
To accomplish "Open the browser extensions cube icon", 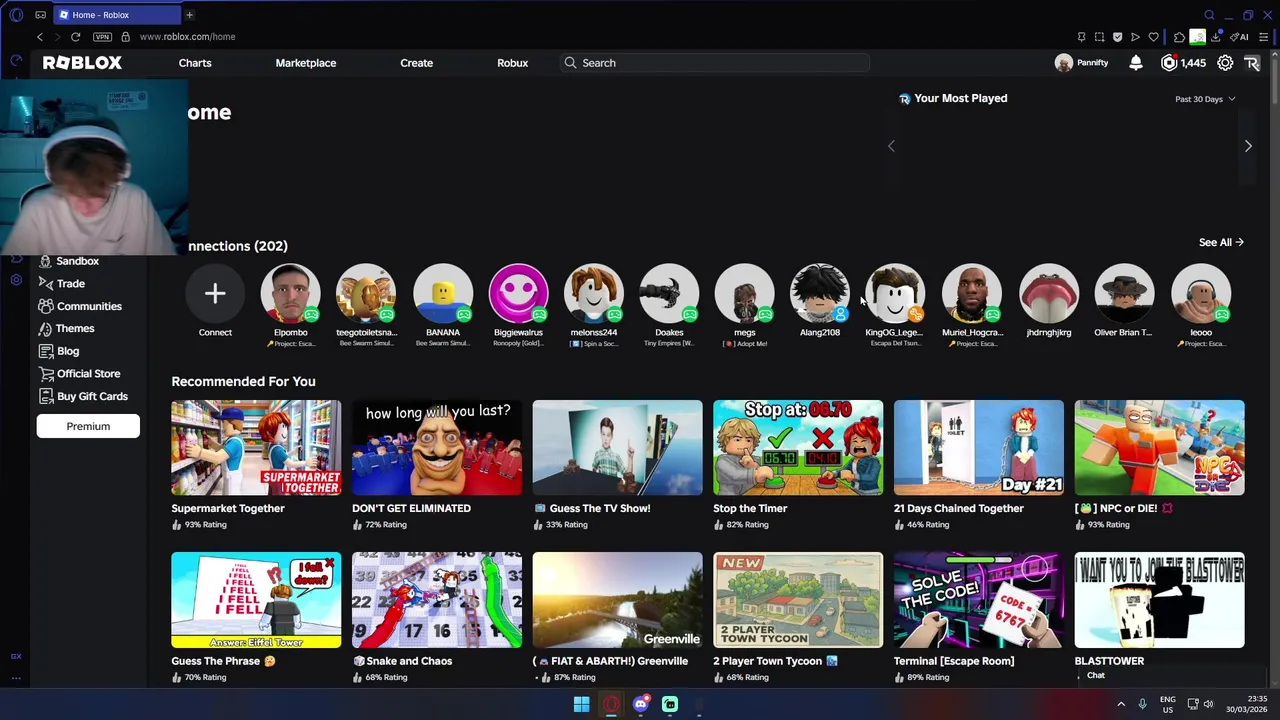I will coord(1179,37).
